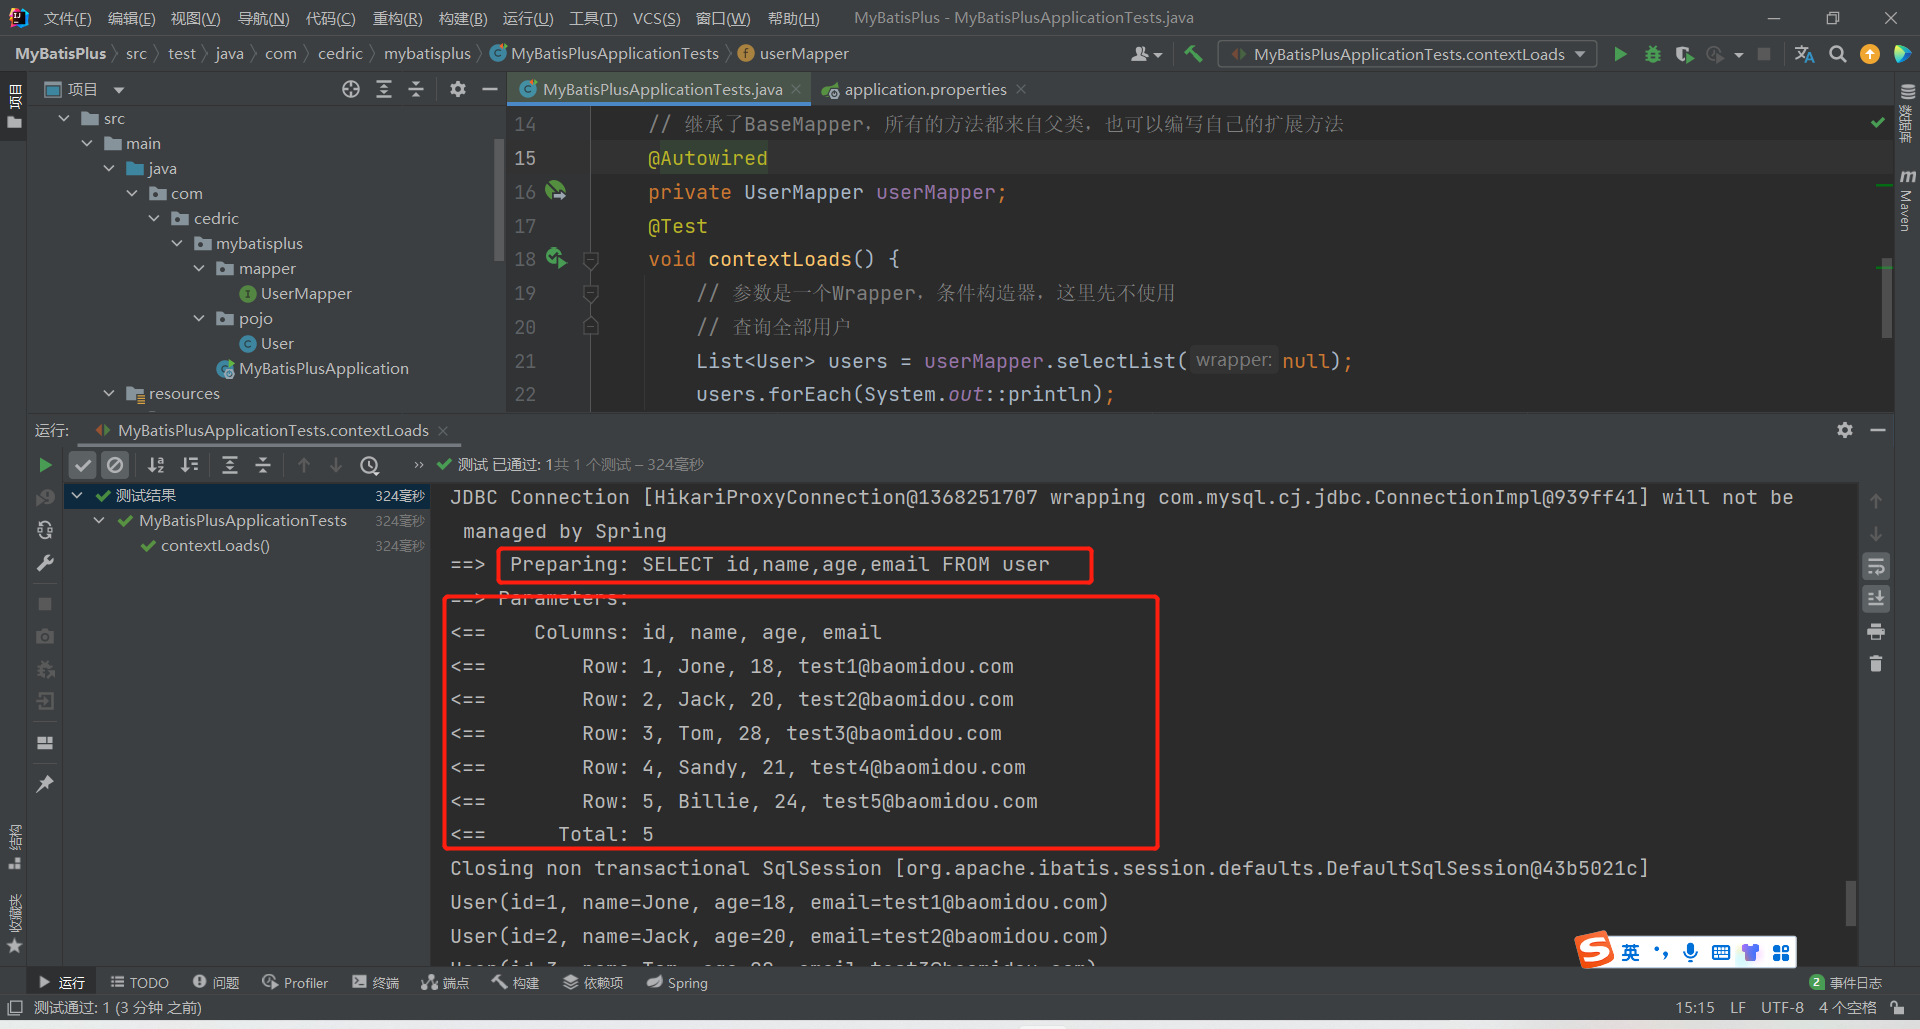
Task: Collapse the resources folder node
Action: click(109, 393)
